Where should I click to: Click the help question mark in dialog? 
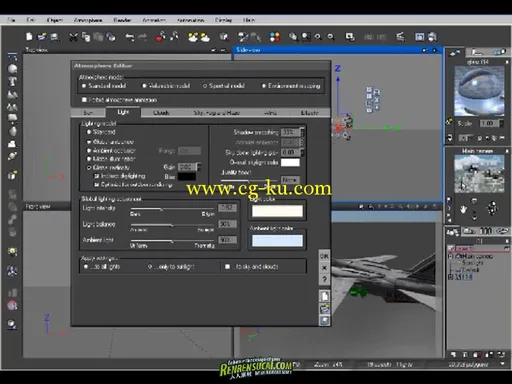coord(324,279)
